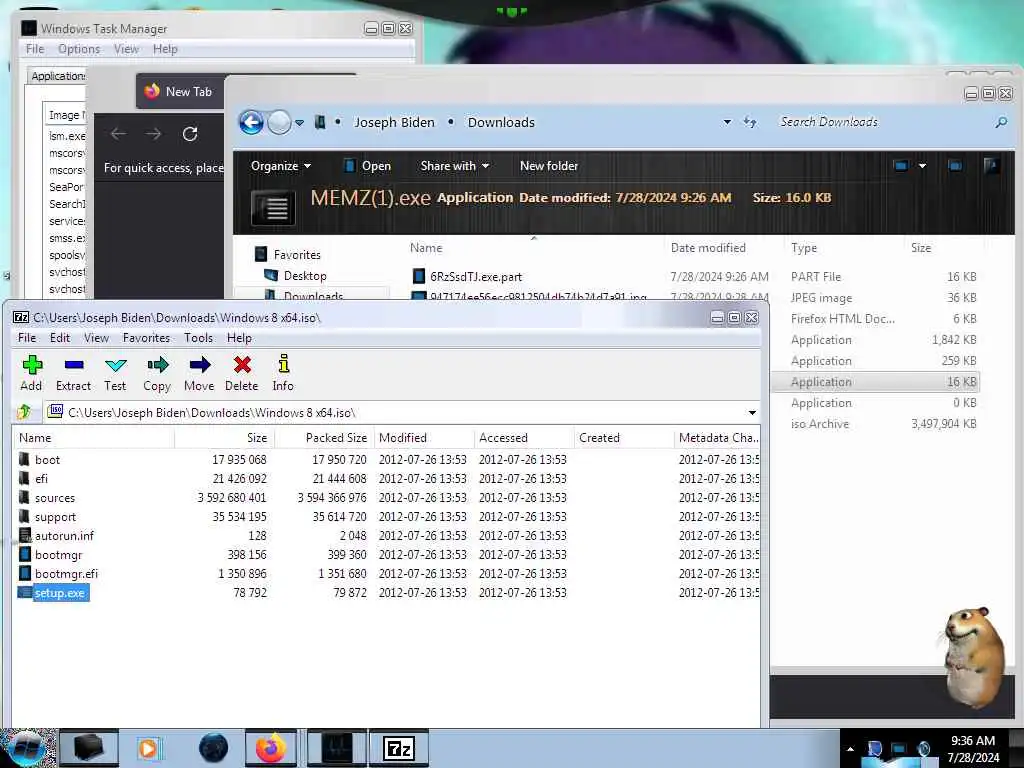Click Downloads in the breadcrumb path
The image size is (1024, 768).
tap(501, 122)
